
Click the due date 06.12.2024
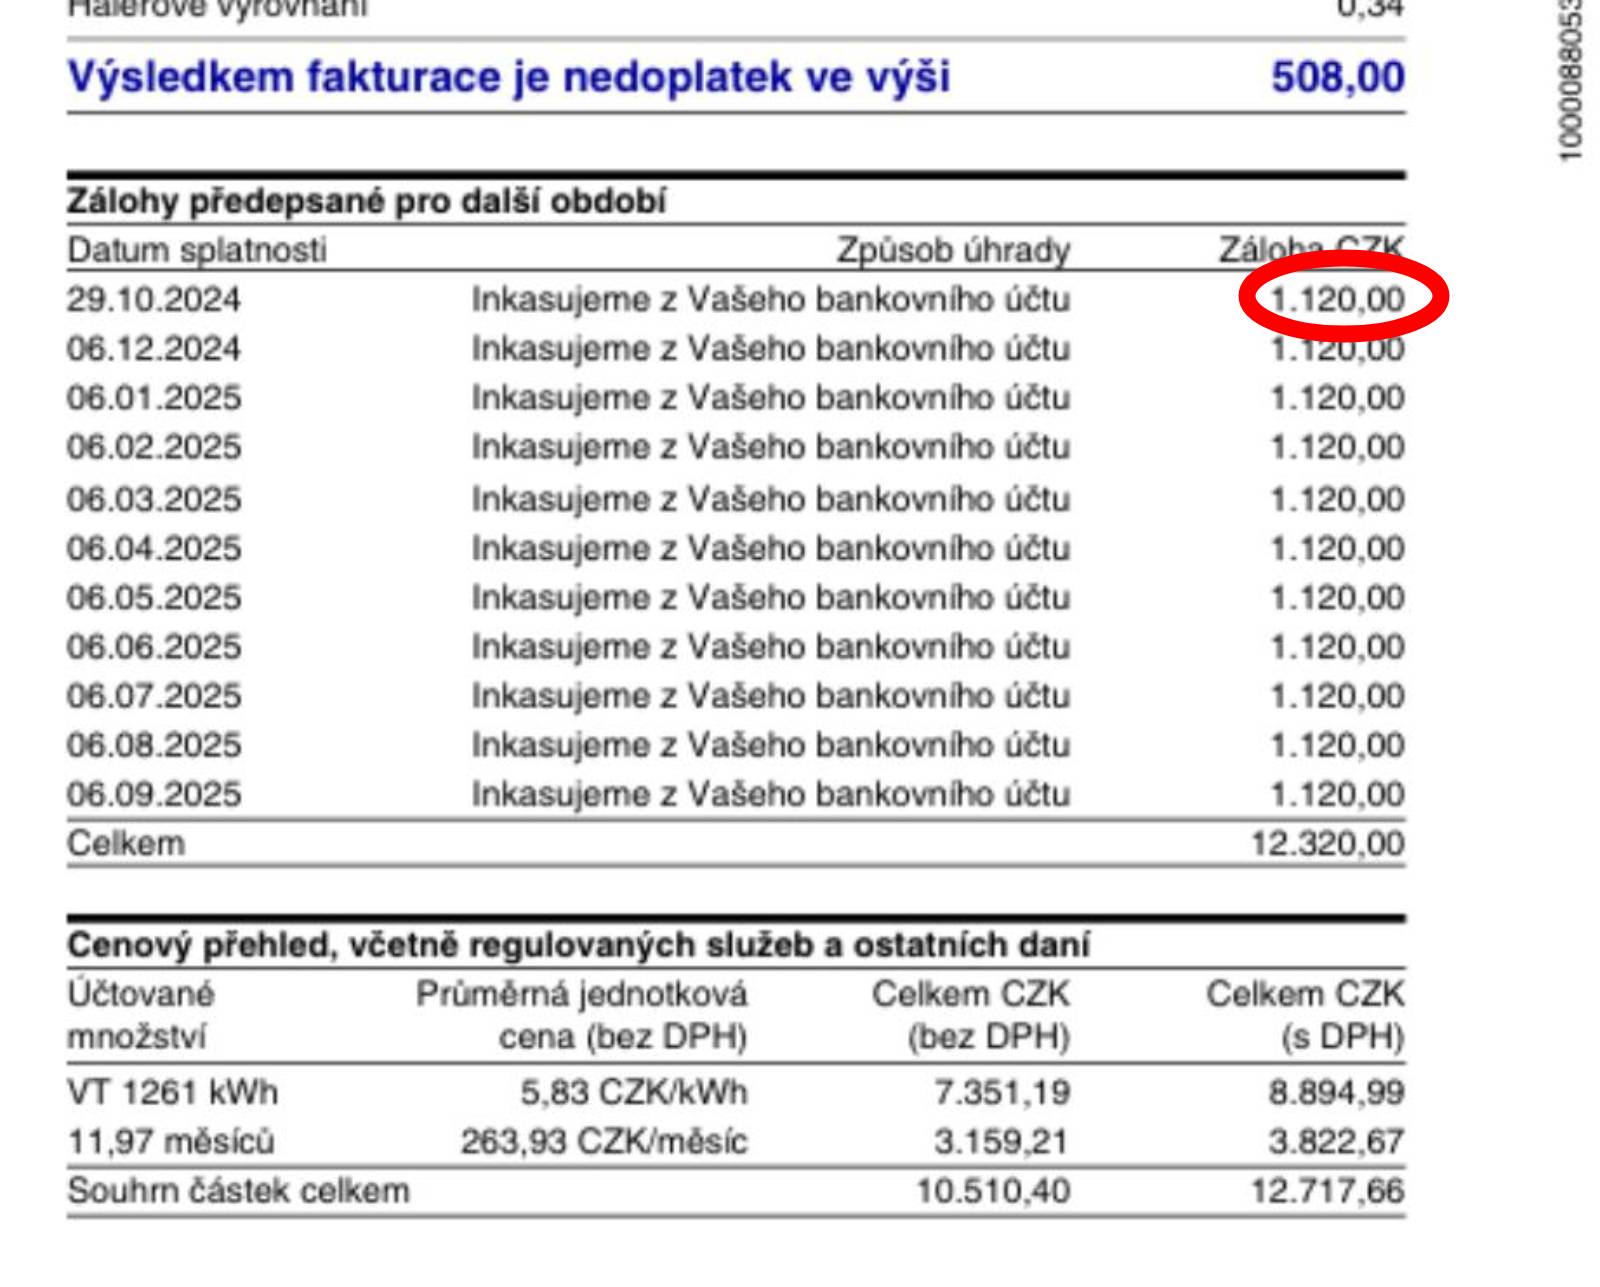pyautogui.click(x=154, y=348)
